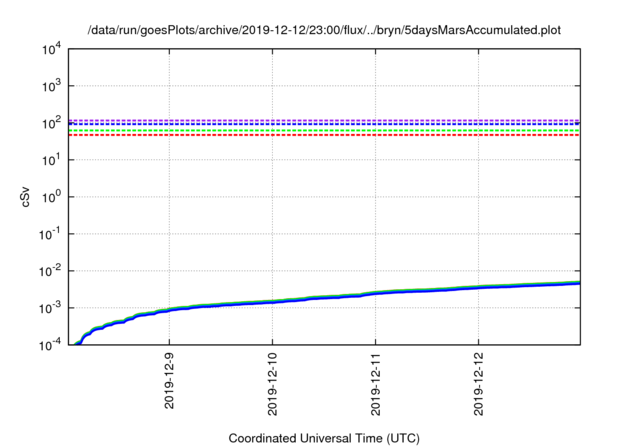This screenshot has height=448, width=640.
Task: Click the cSv y-axis label
Action: pos(26,197)
